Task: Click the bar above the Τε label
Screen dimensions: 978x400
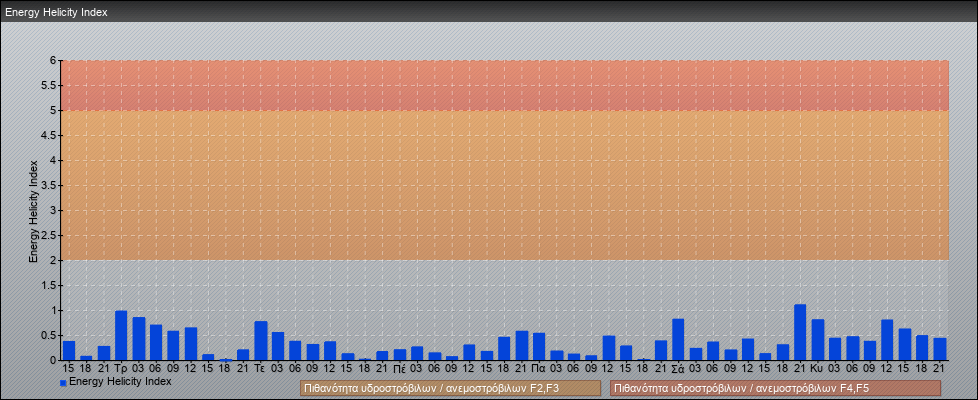Action: click(x=260, y=341)
